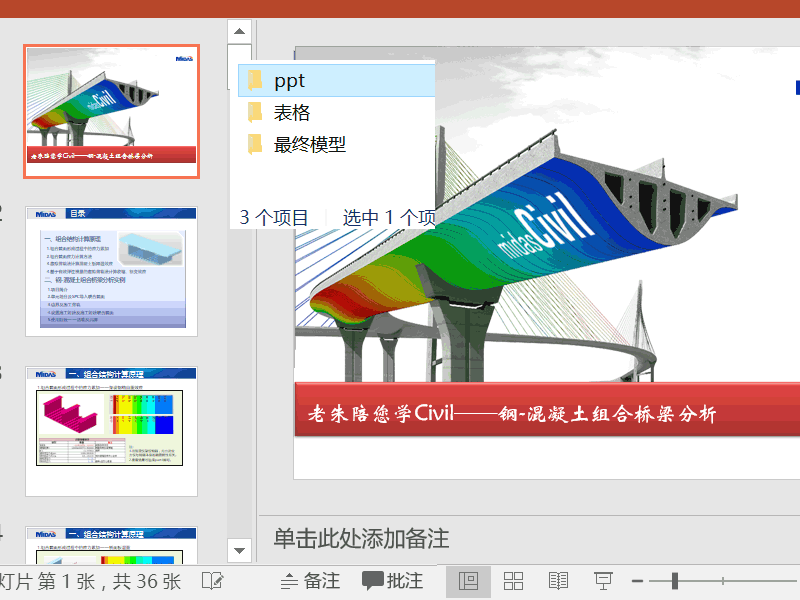
Task: Open the 批注 comments pane
Action: click(x=393, y=581)
